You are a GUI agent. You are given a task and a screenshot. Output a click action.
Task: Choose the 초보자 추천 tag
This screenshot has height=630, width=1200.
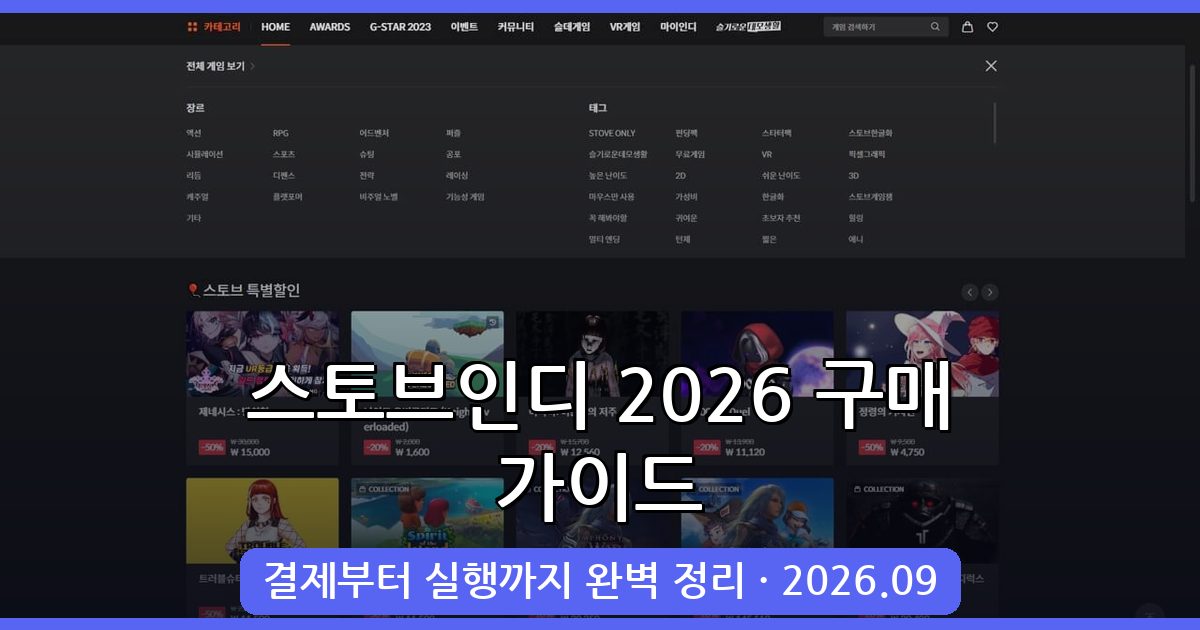click(782, 218)
